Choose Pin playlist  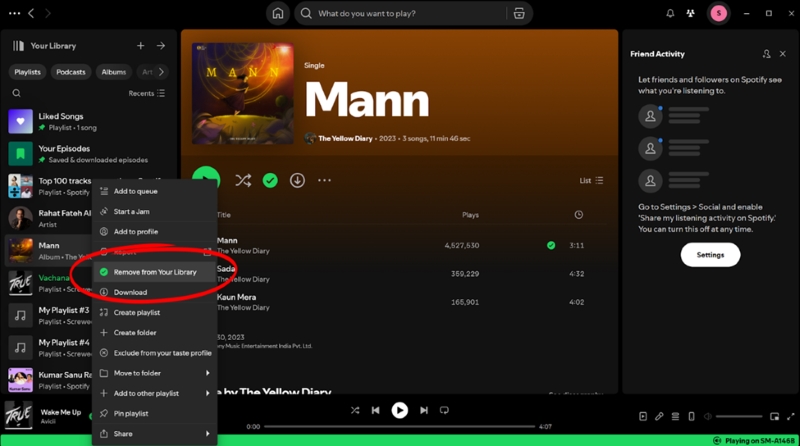tap(155, 413)
